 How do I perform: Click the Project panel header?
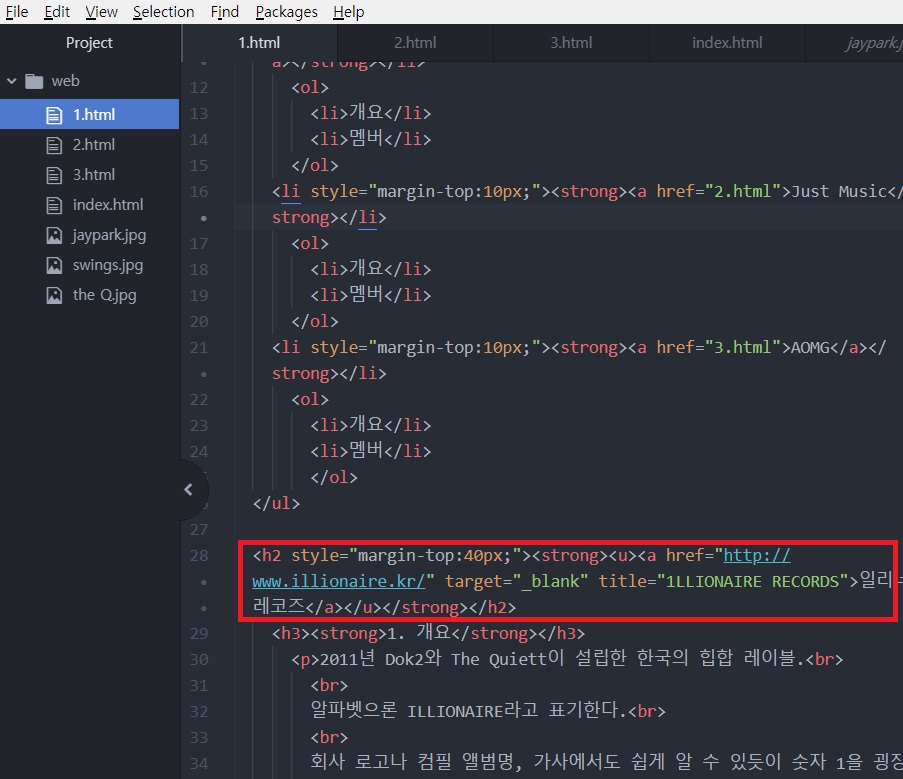[89, 43]
